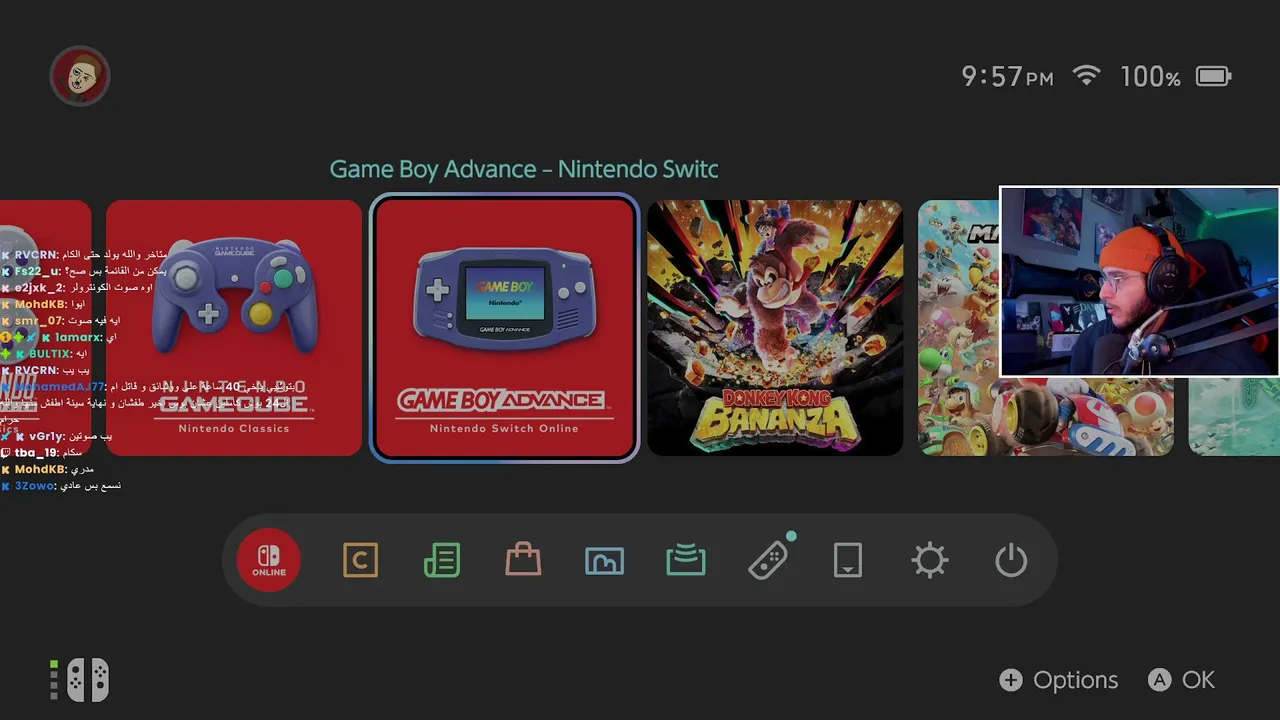This screenshot has height=720, width=1280.
Task: Open the user profile avatar
Action: 80,76
